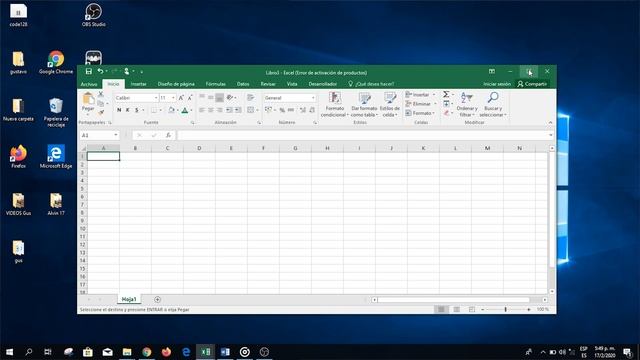Decrease decimal places

(311, 110)
